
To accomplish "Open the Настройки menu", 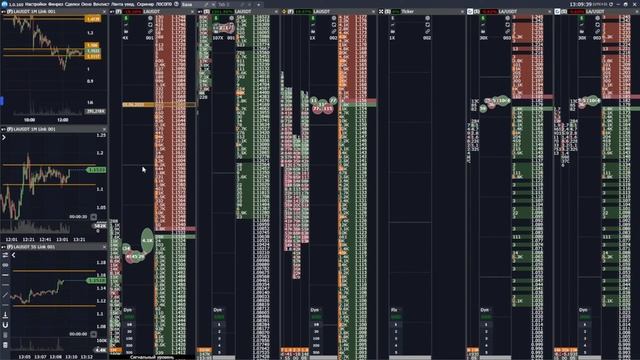I will coord(36,4).
